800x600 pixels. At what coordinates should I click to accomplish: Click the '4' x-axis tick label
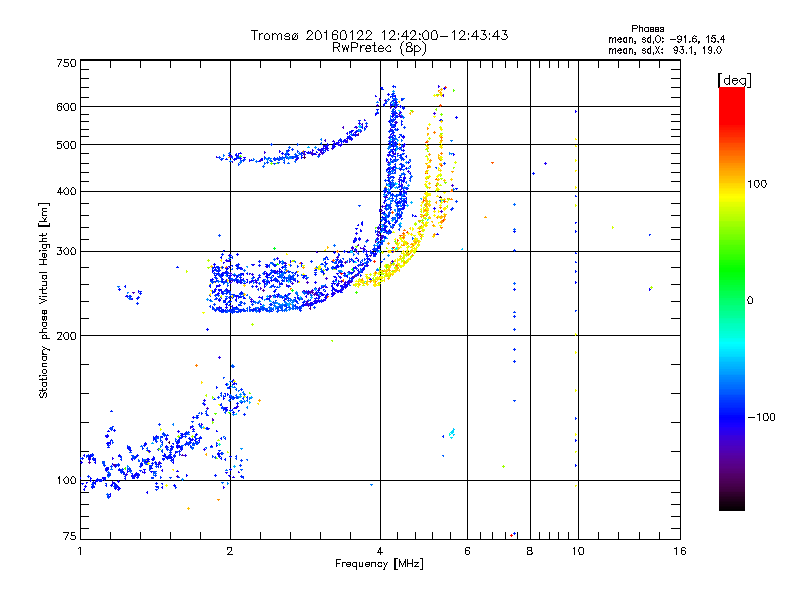pos(380,551)
